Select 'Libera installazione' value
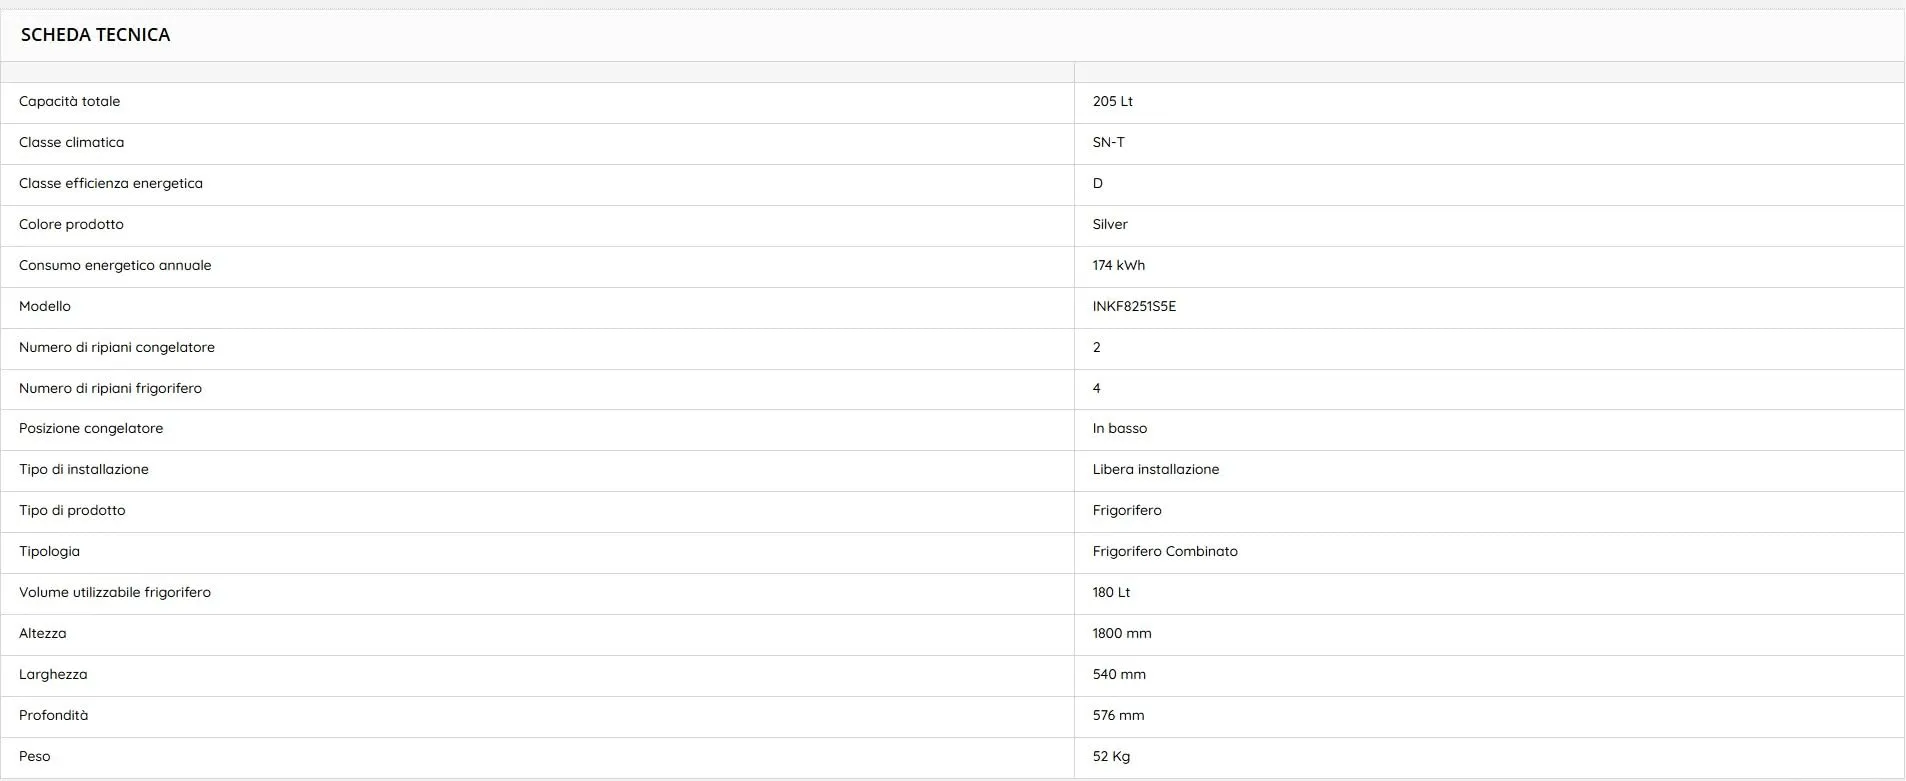The width and height of the screenshot is (1906, 781). [1155, 469]
